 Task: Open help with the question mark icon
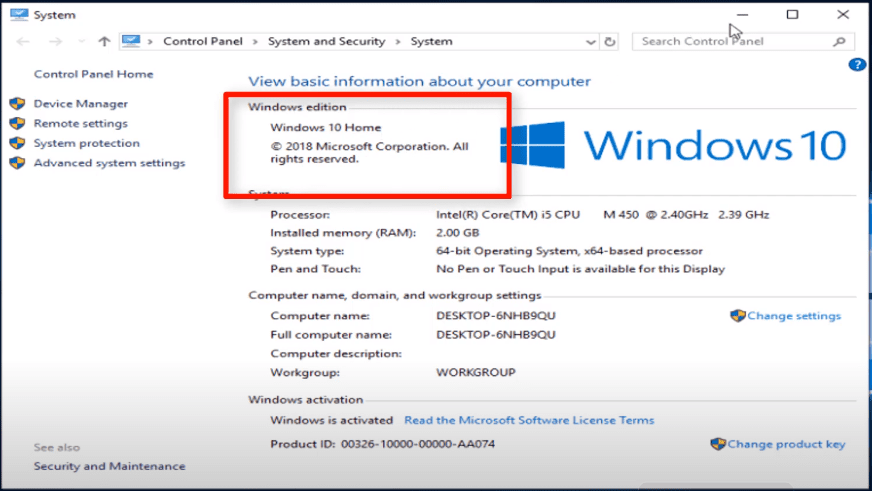(x=857, y=65)
